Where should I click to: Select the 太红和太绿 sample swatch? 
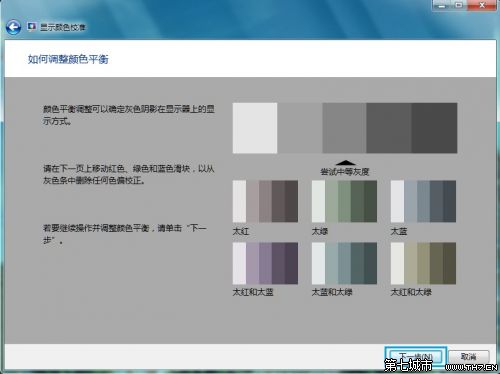pos(423,263)
